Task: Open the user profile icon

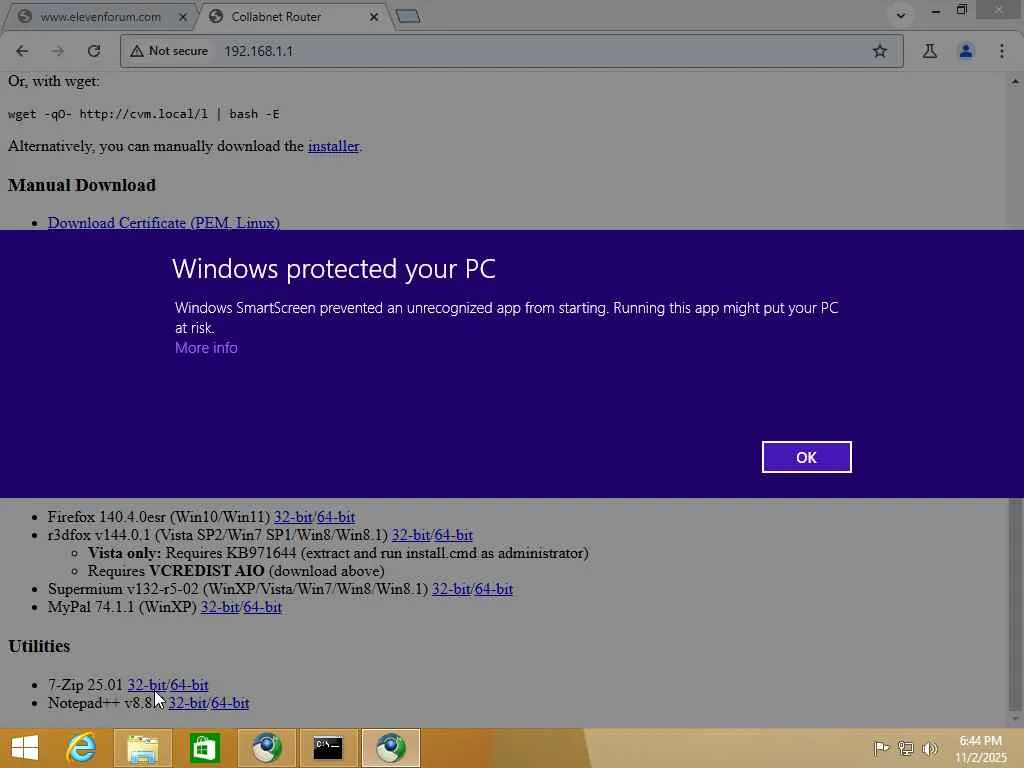Action: 966,51
